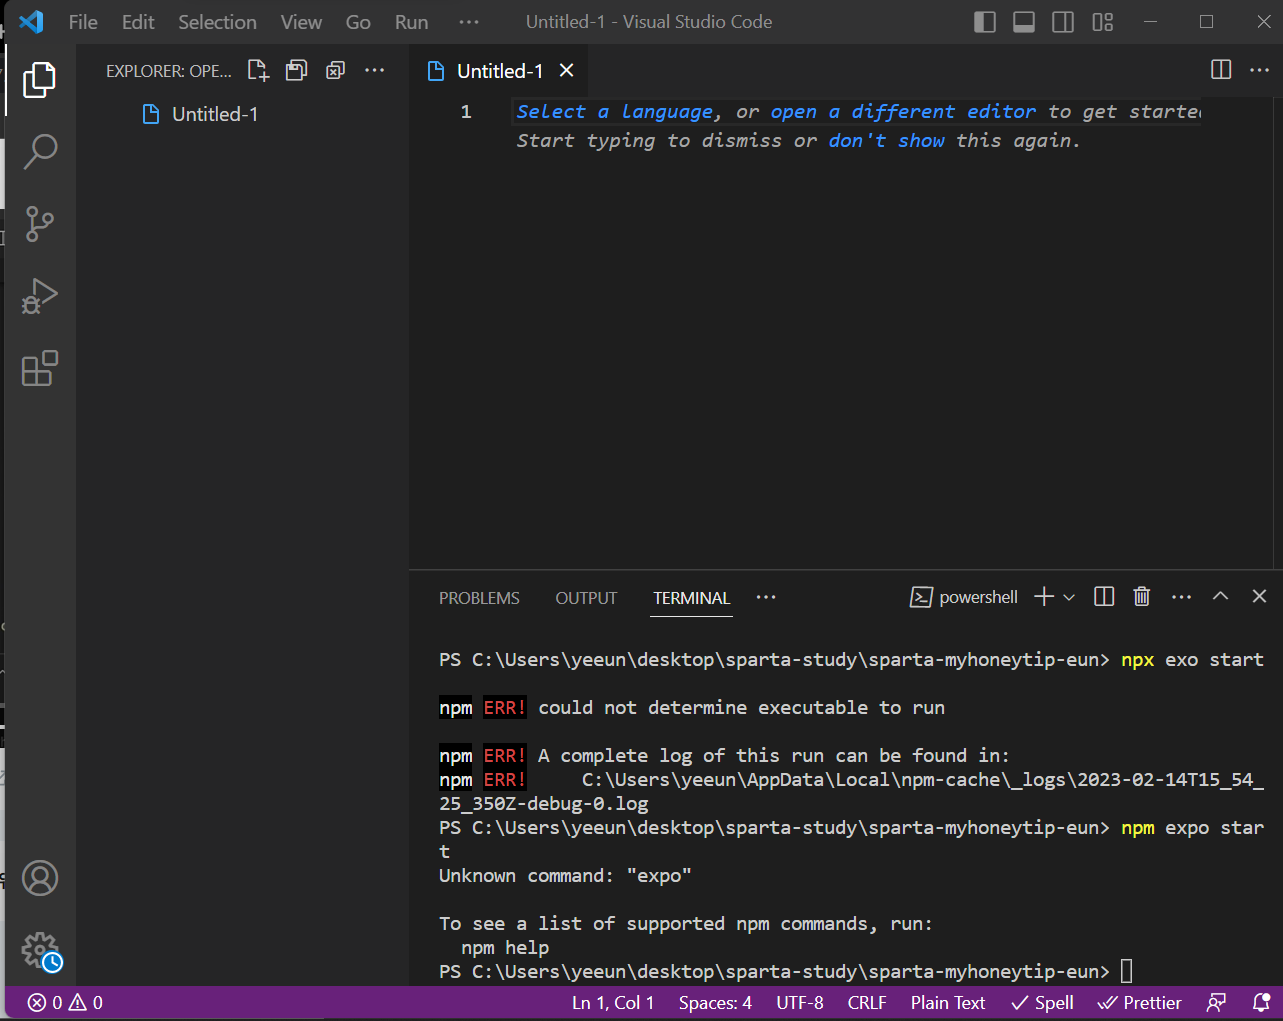
Task: Maximize the panel size with chevron
Action: pyautogui.click(x=1220, y=596)
